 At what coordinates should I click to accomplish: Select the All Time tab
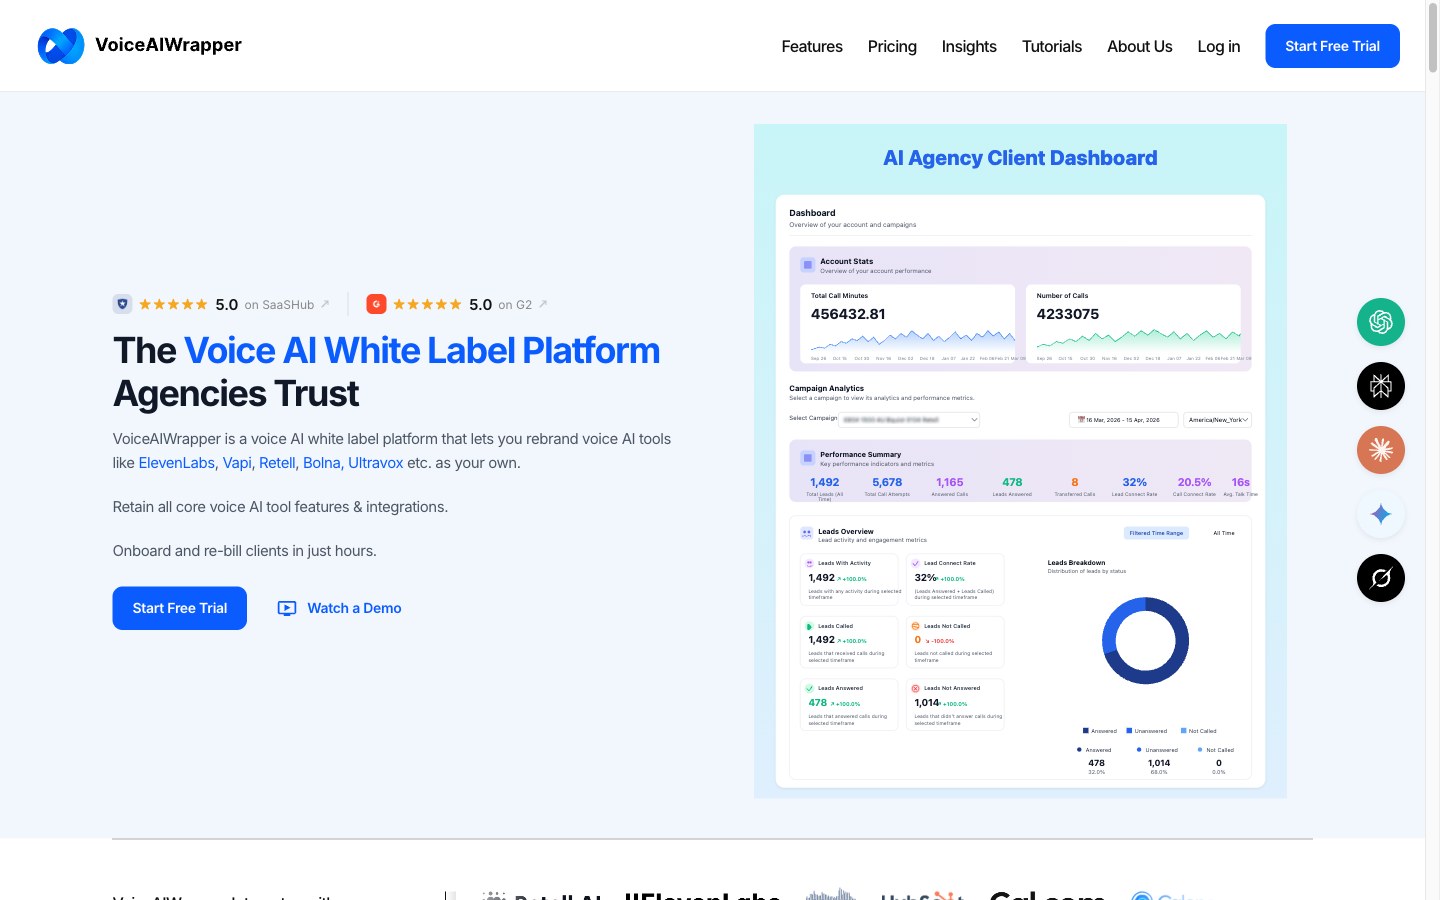pos(1224,533)
